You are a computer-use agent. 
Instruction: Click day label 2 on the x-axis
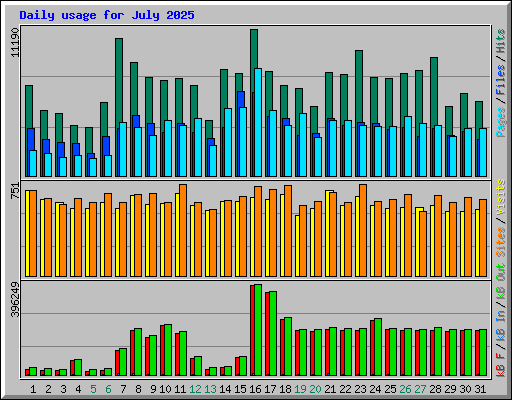click(48, 389)
